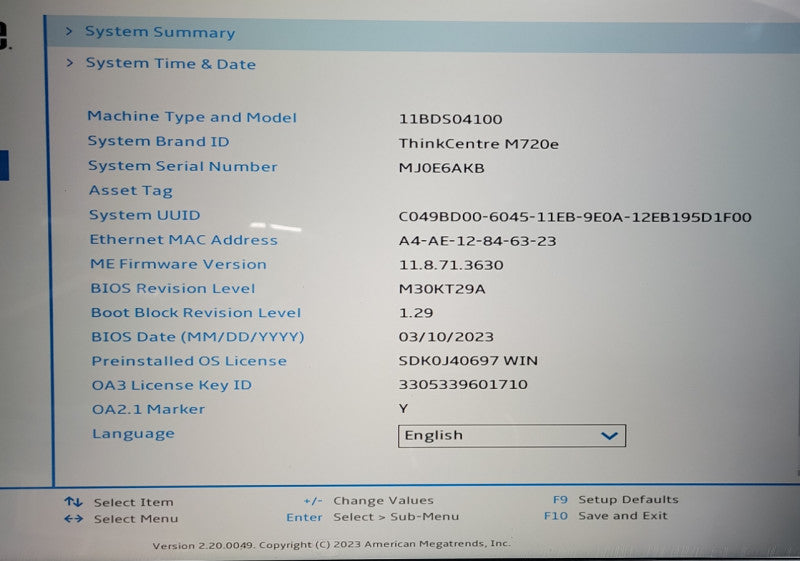Click the F10 key hint
The height and width of the screenshot is (561, 800).
(556, 516)
